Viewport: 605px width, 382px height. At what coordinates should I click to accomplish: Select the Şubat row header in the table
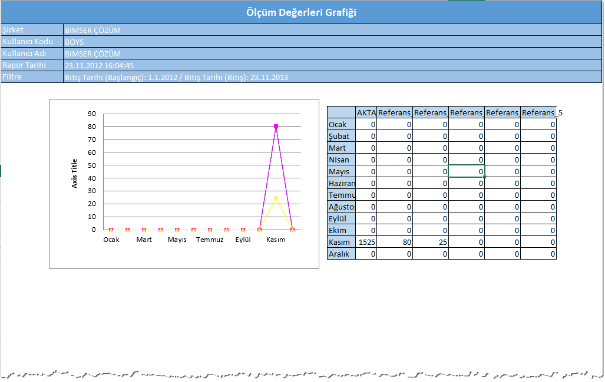[341, 136]
